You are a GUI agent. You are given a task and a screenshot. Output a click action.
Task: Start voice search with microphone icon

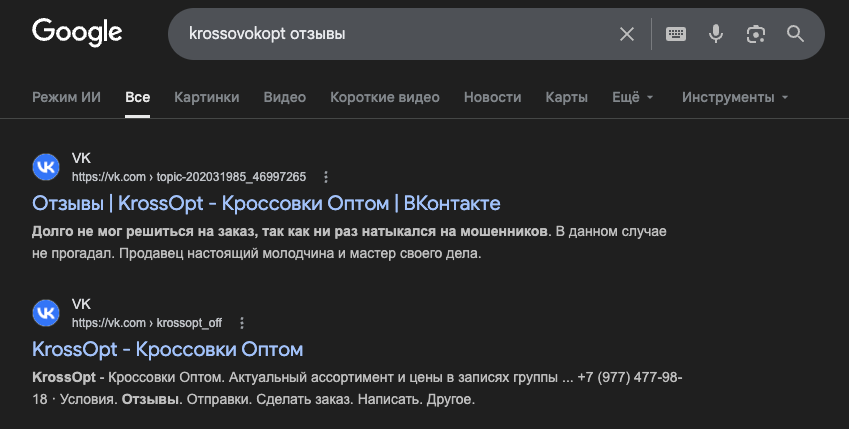click(716, 34)
